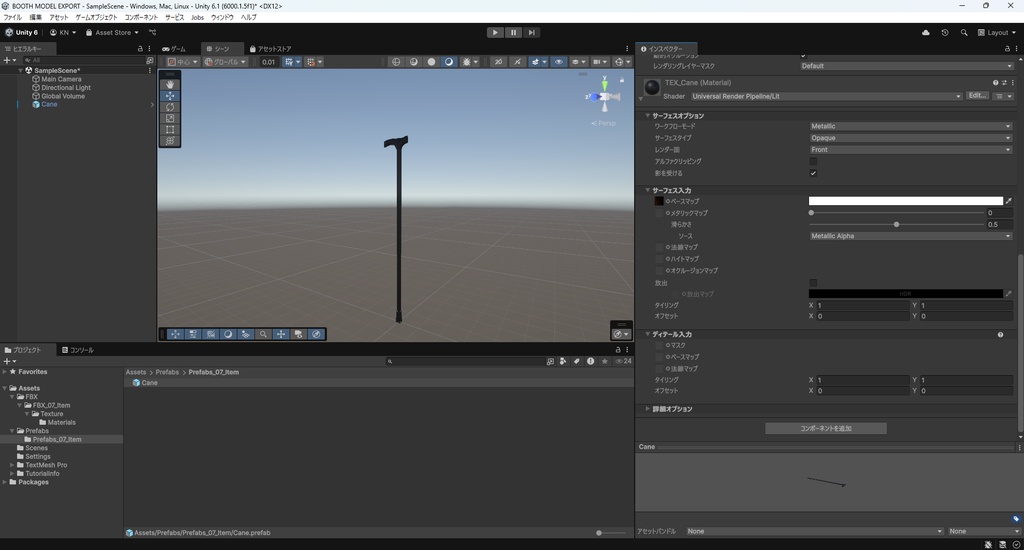Image resolution: width=1024 pixels, height=550 pixels.
Task: Collapse the サーフェスオプション section
Action: coord(647,116)
